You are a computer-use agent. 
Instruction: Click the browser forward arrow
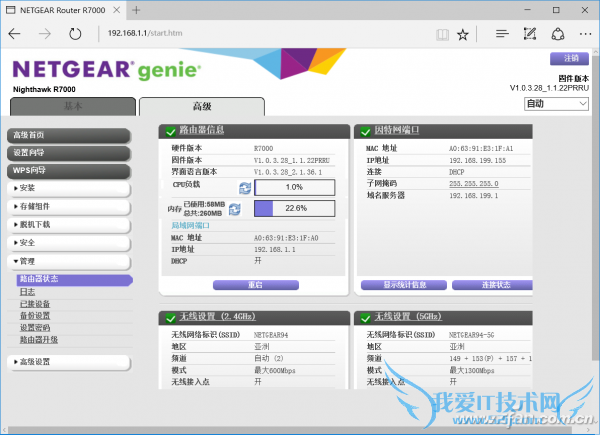click(x=45, y=34)
